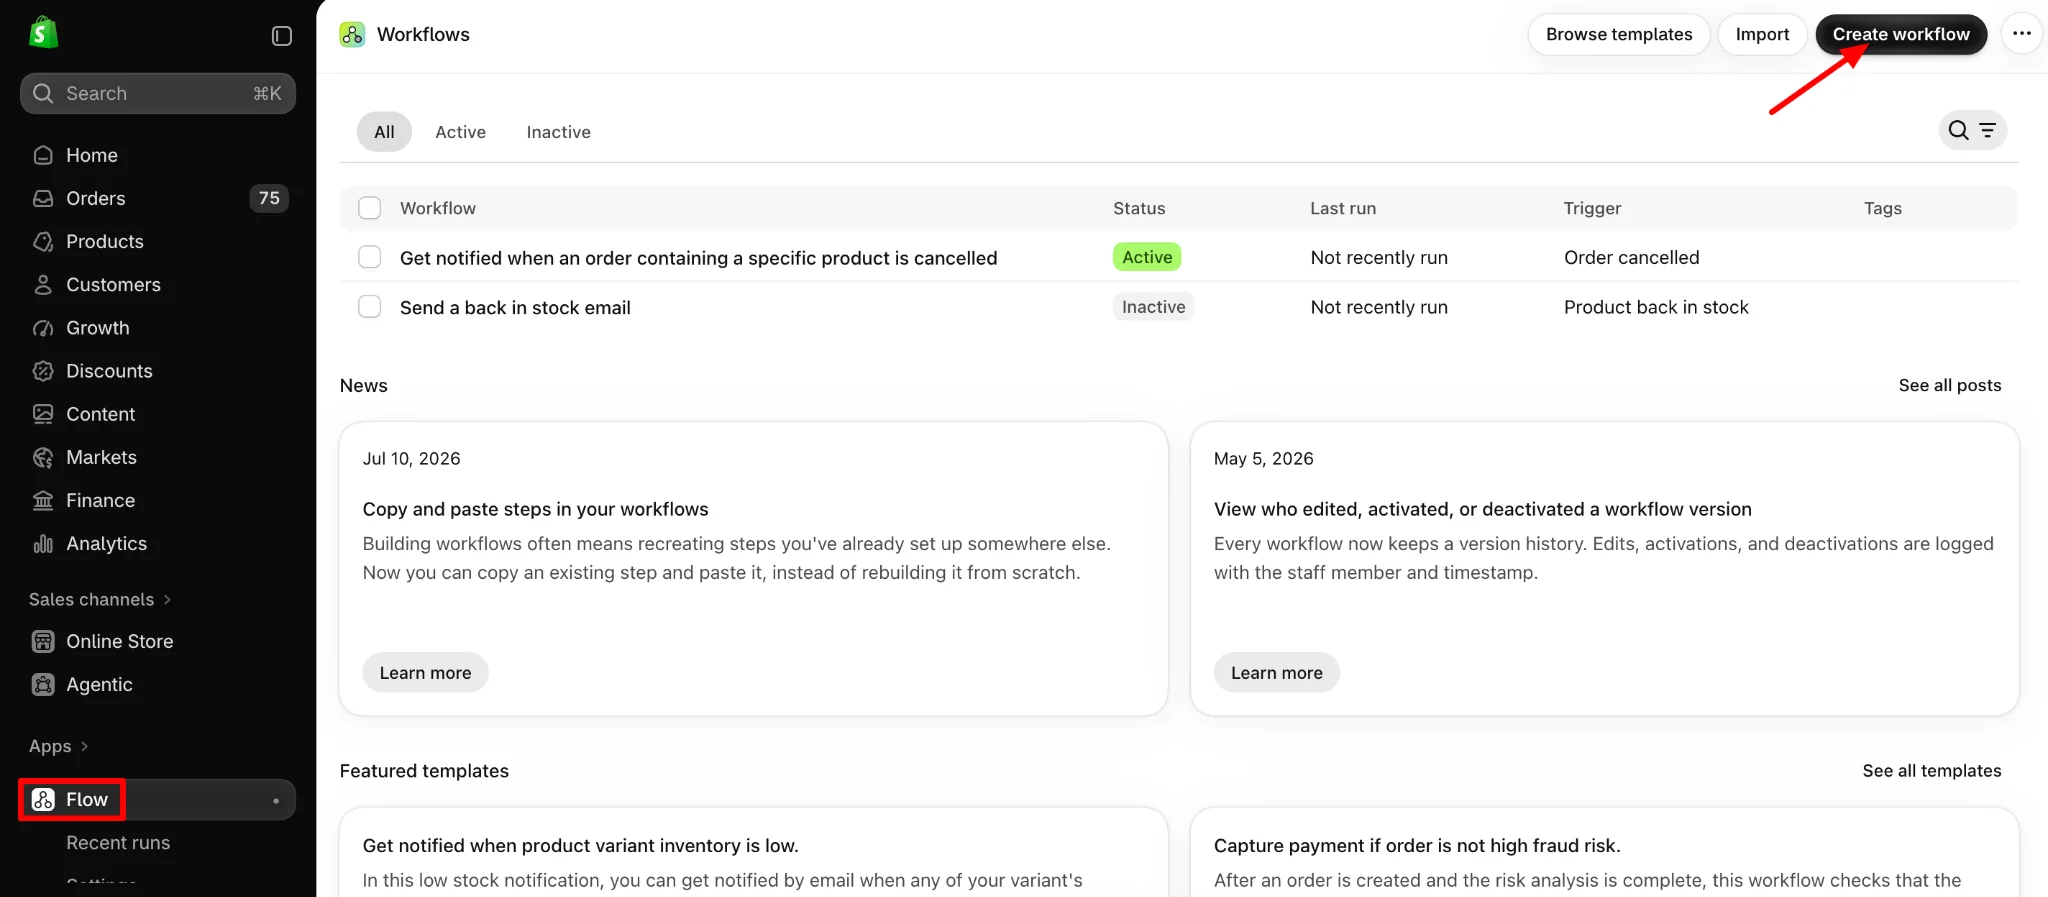Expand the Apps section
Image resolution: width=2048 pixels, height=897 pixels.
coord(59,746)
